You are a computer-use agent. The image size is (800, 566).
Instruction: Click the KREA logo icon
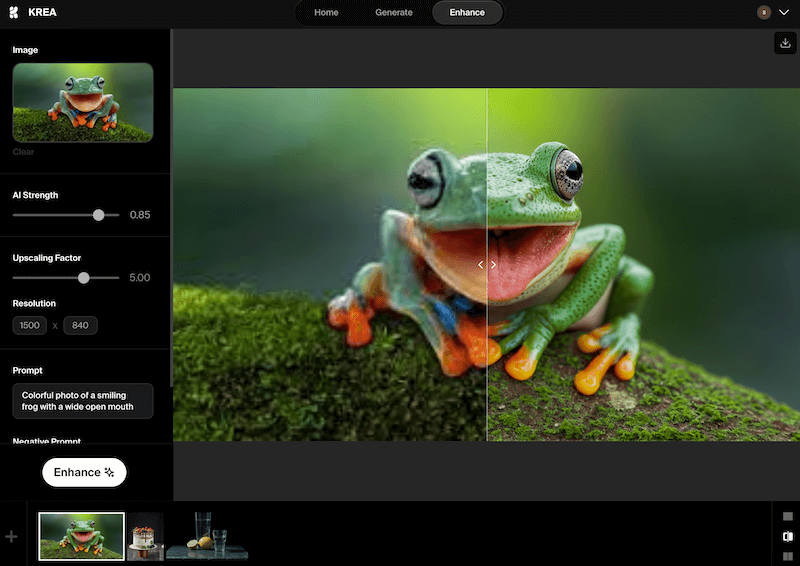tap(15, 13)
